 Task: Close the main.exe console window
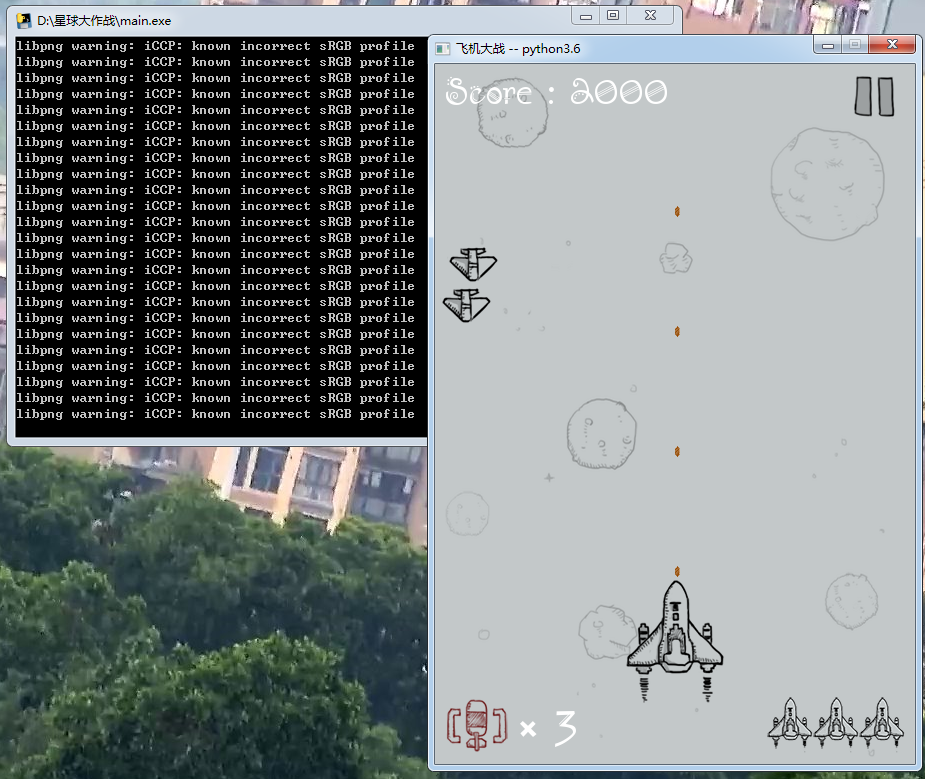point(650,16)
